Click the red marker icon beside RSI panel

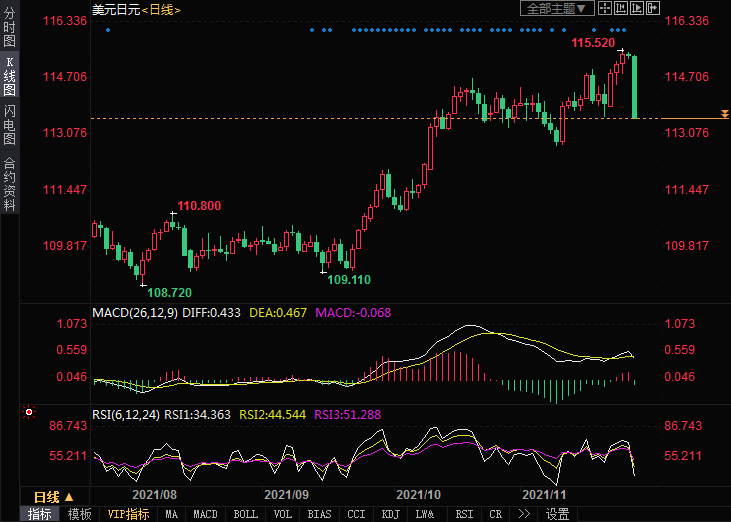coord(29,412)
